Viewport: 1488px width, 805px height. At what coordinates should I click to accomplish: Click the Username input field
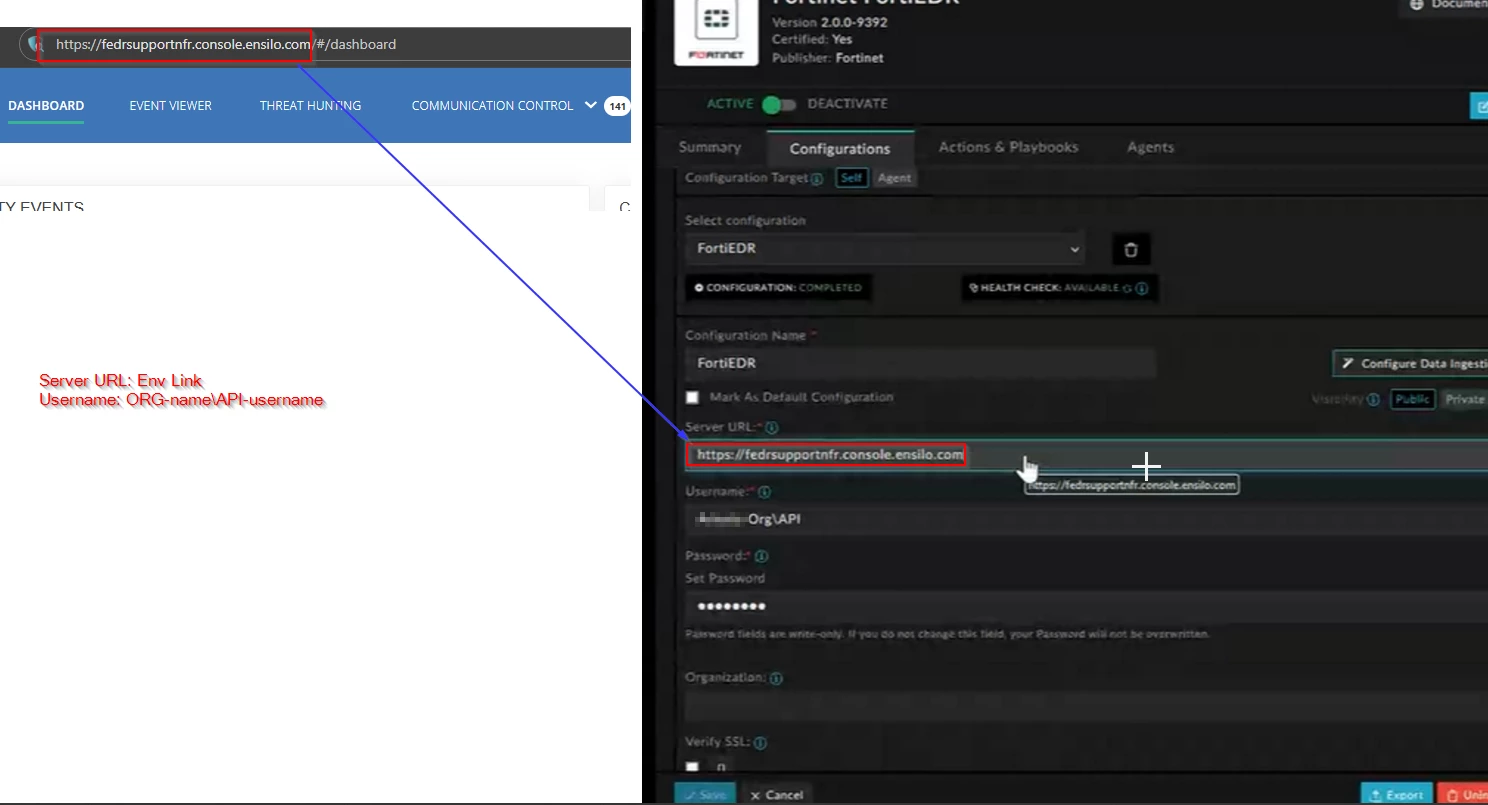coord(1086,519)
